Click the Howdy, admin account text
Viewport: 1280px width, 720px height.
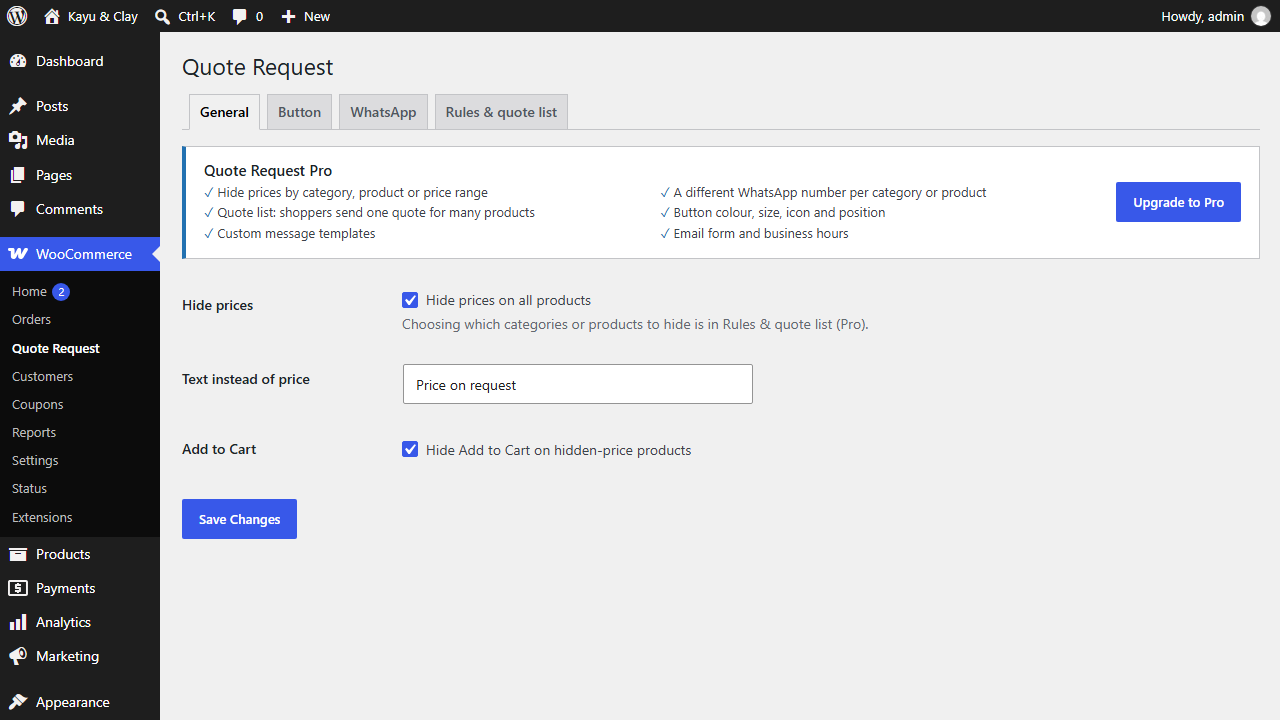click(x=1202, y=16)
